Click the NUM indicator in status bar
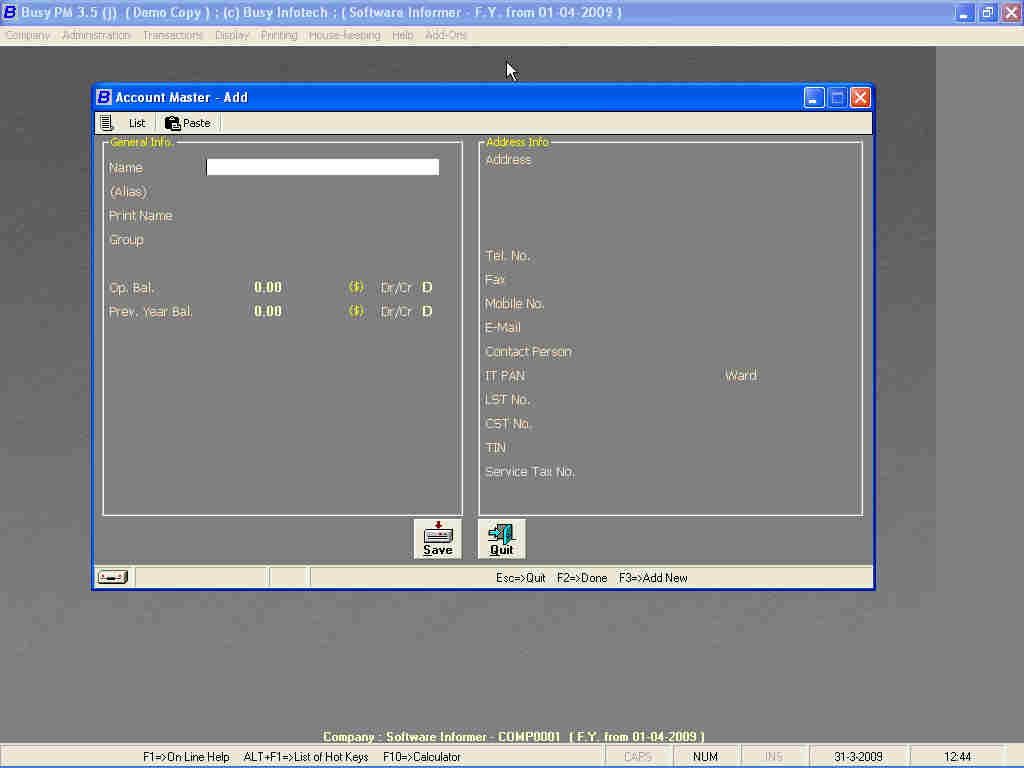The width and height of the screenshot is (1024, 768). tap(705, 757)
